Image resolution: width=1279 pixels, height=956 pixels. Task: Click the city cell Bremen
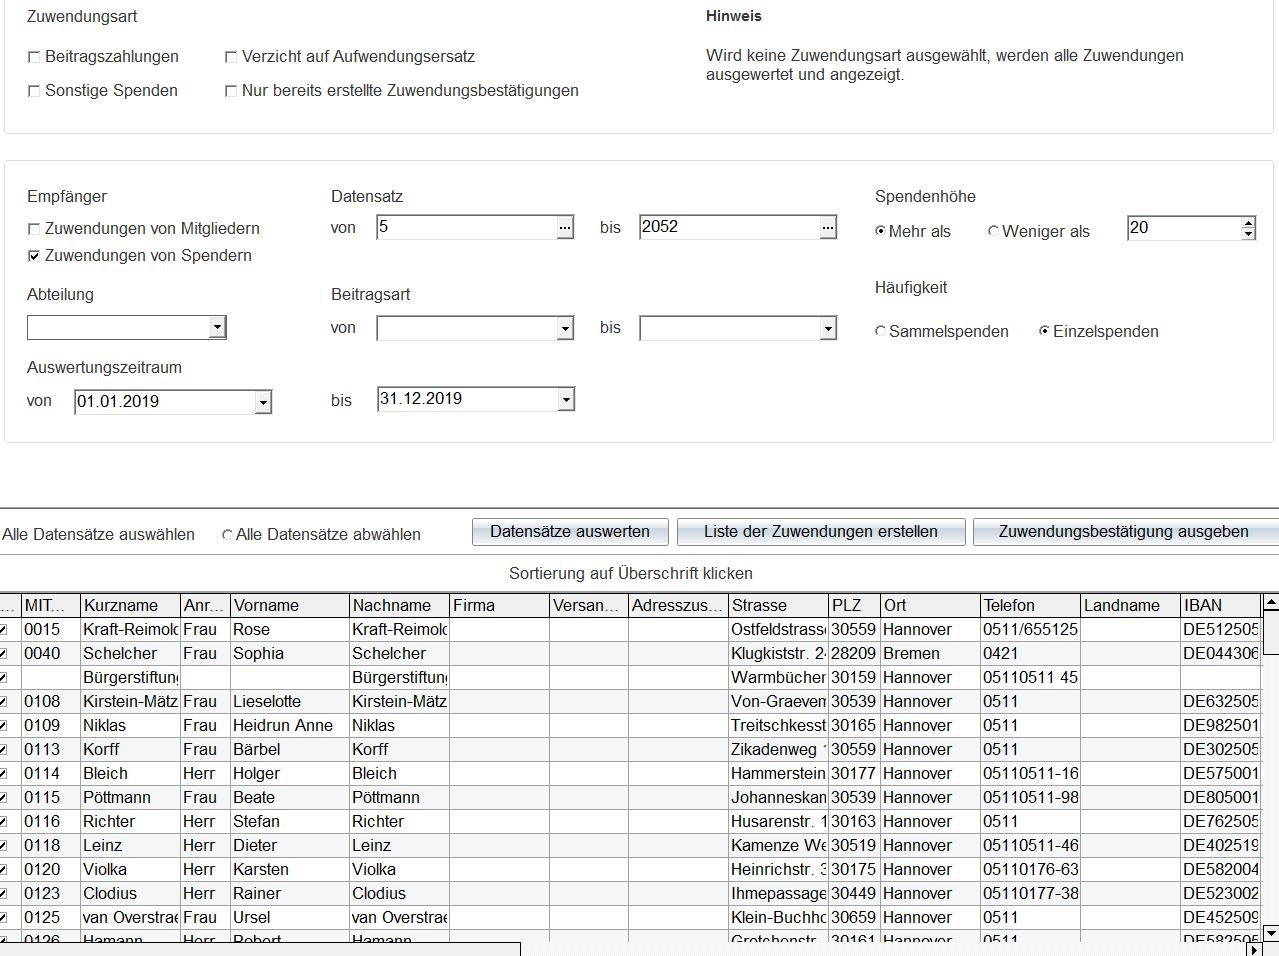click(x=930, y=653)
